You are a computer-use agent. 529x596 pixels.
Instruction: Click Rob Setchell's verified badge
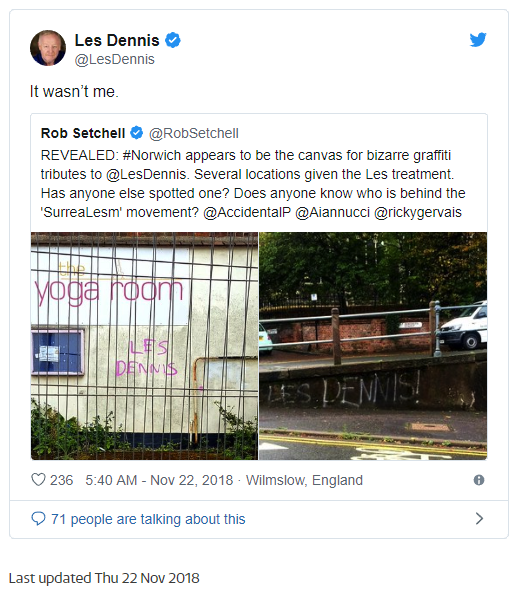click(137, 133)
